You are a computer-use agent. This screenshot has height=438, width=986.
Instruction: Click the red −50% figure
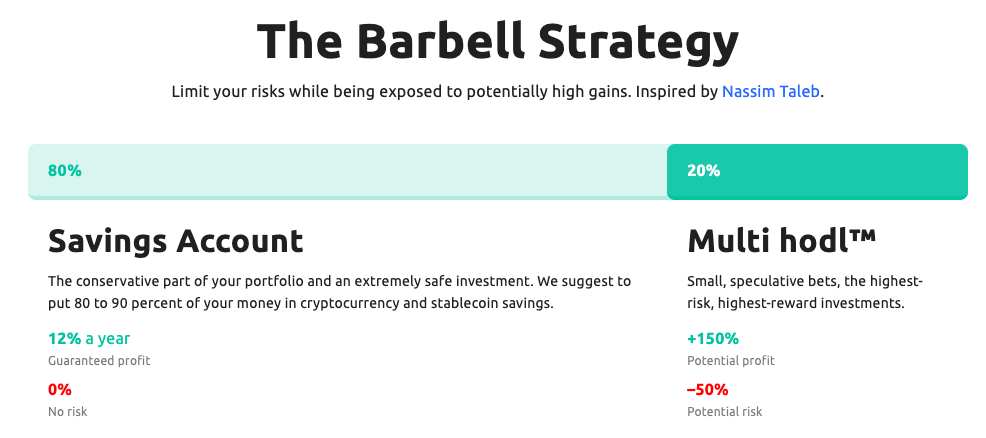(707, 390)
